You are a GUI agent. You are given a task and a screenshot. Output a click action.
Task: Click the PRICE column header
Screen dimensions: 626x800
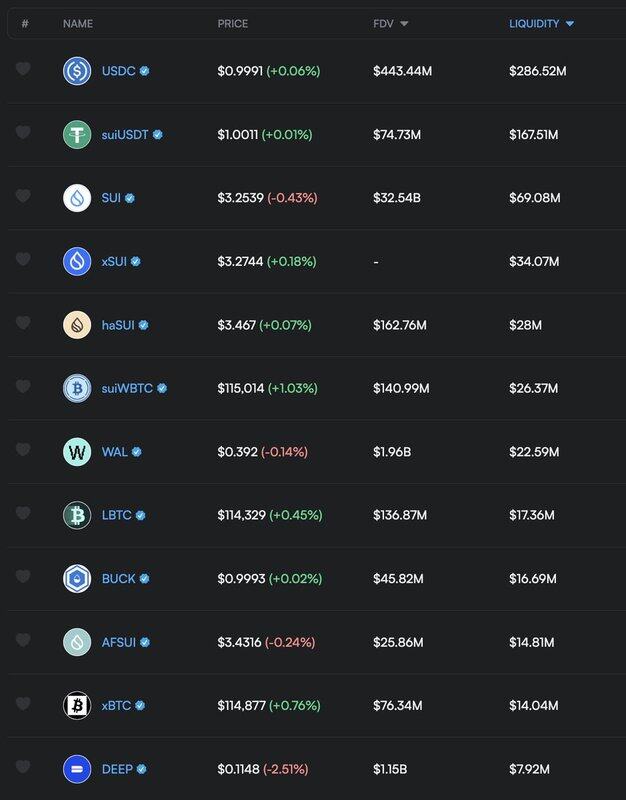pos(233,24)
